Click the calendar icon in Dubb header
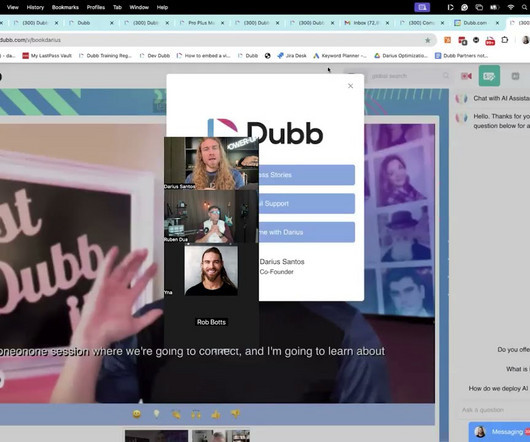Screen dimensions: 530x442 [515, 76]
